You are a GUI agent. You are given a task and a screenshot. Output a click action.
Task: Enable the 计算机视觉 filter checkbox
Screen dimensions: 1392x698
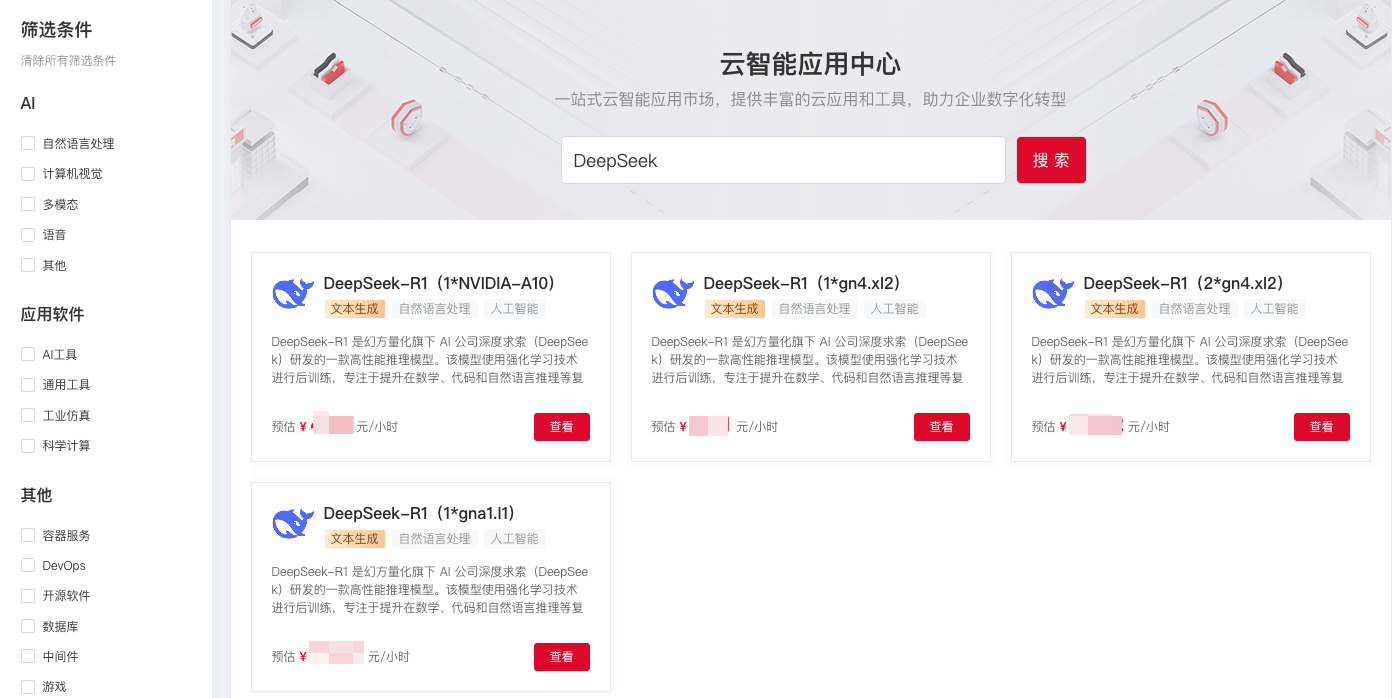coord(28,174)
